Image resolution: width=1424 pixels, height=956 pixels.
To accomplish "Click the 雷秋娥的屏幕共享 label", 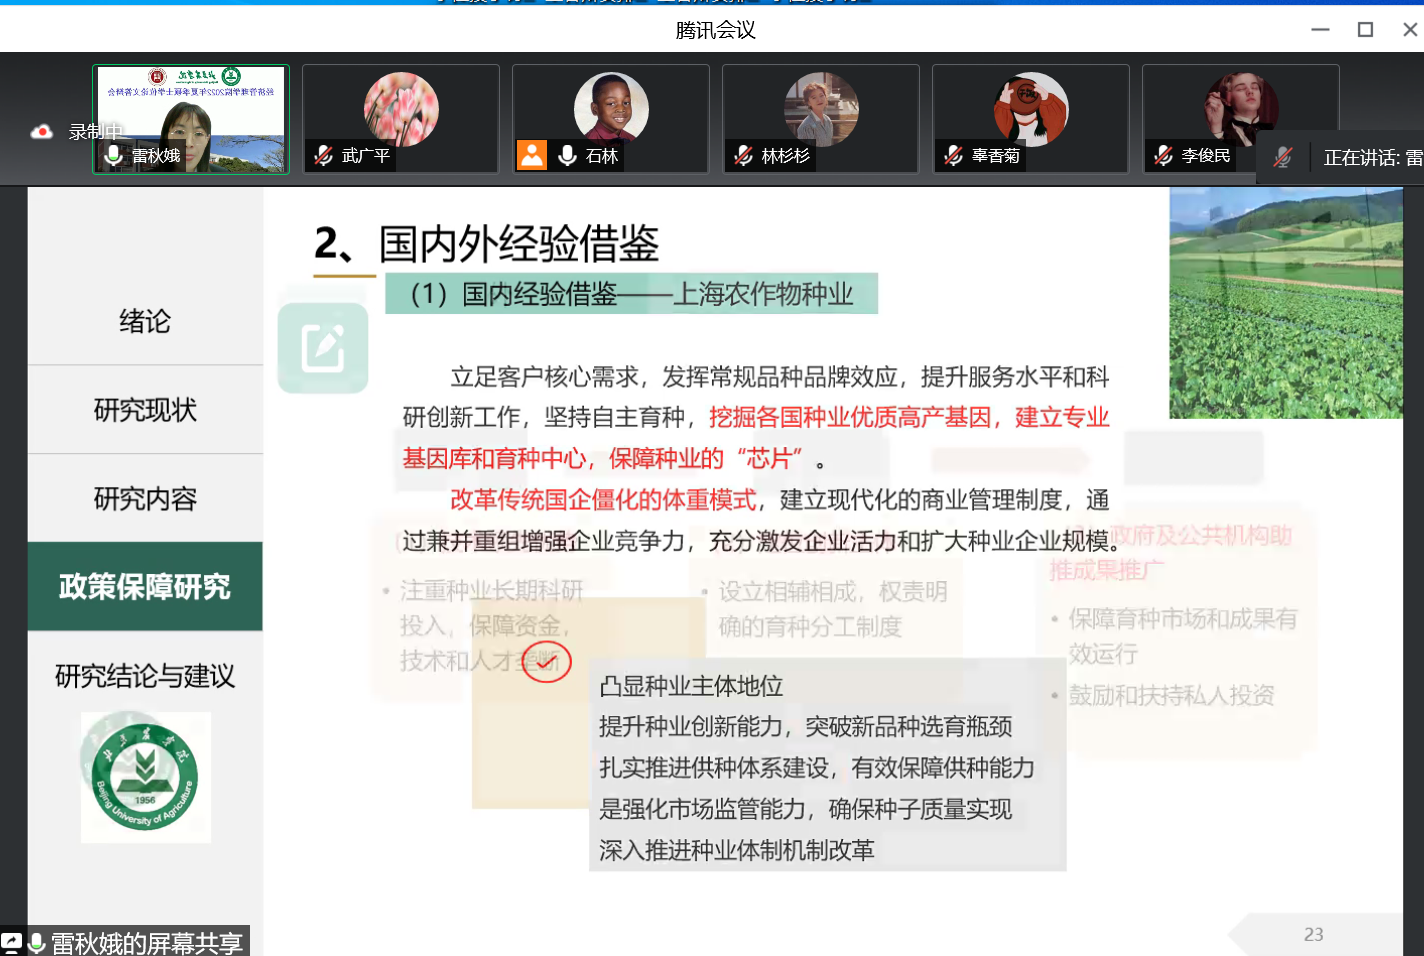I will click(x=147, y=943).
